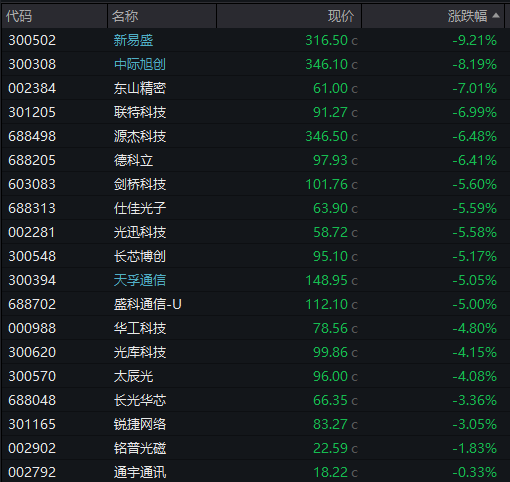Select stock code 002384
Image resolution: width=510 pixels, height=482 pixels.
pyautogui.click(x=32, y=88)
